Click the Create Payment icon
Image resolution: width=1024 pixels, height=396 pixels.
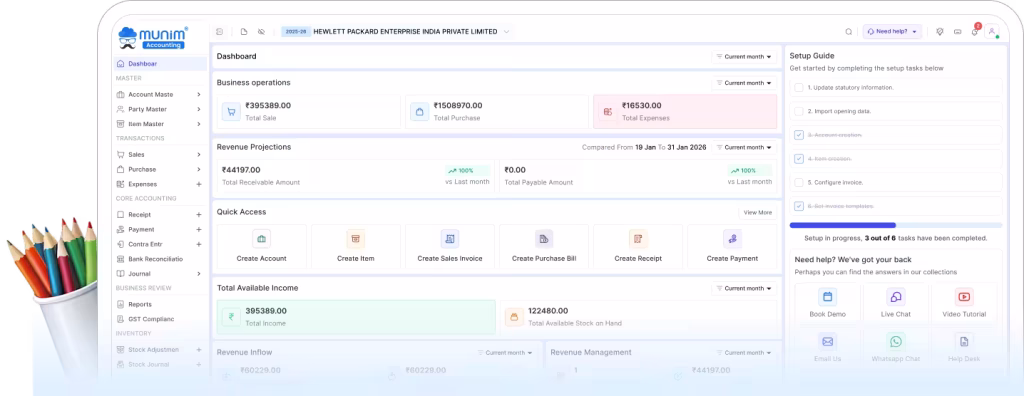[732, 239]
